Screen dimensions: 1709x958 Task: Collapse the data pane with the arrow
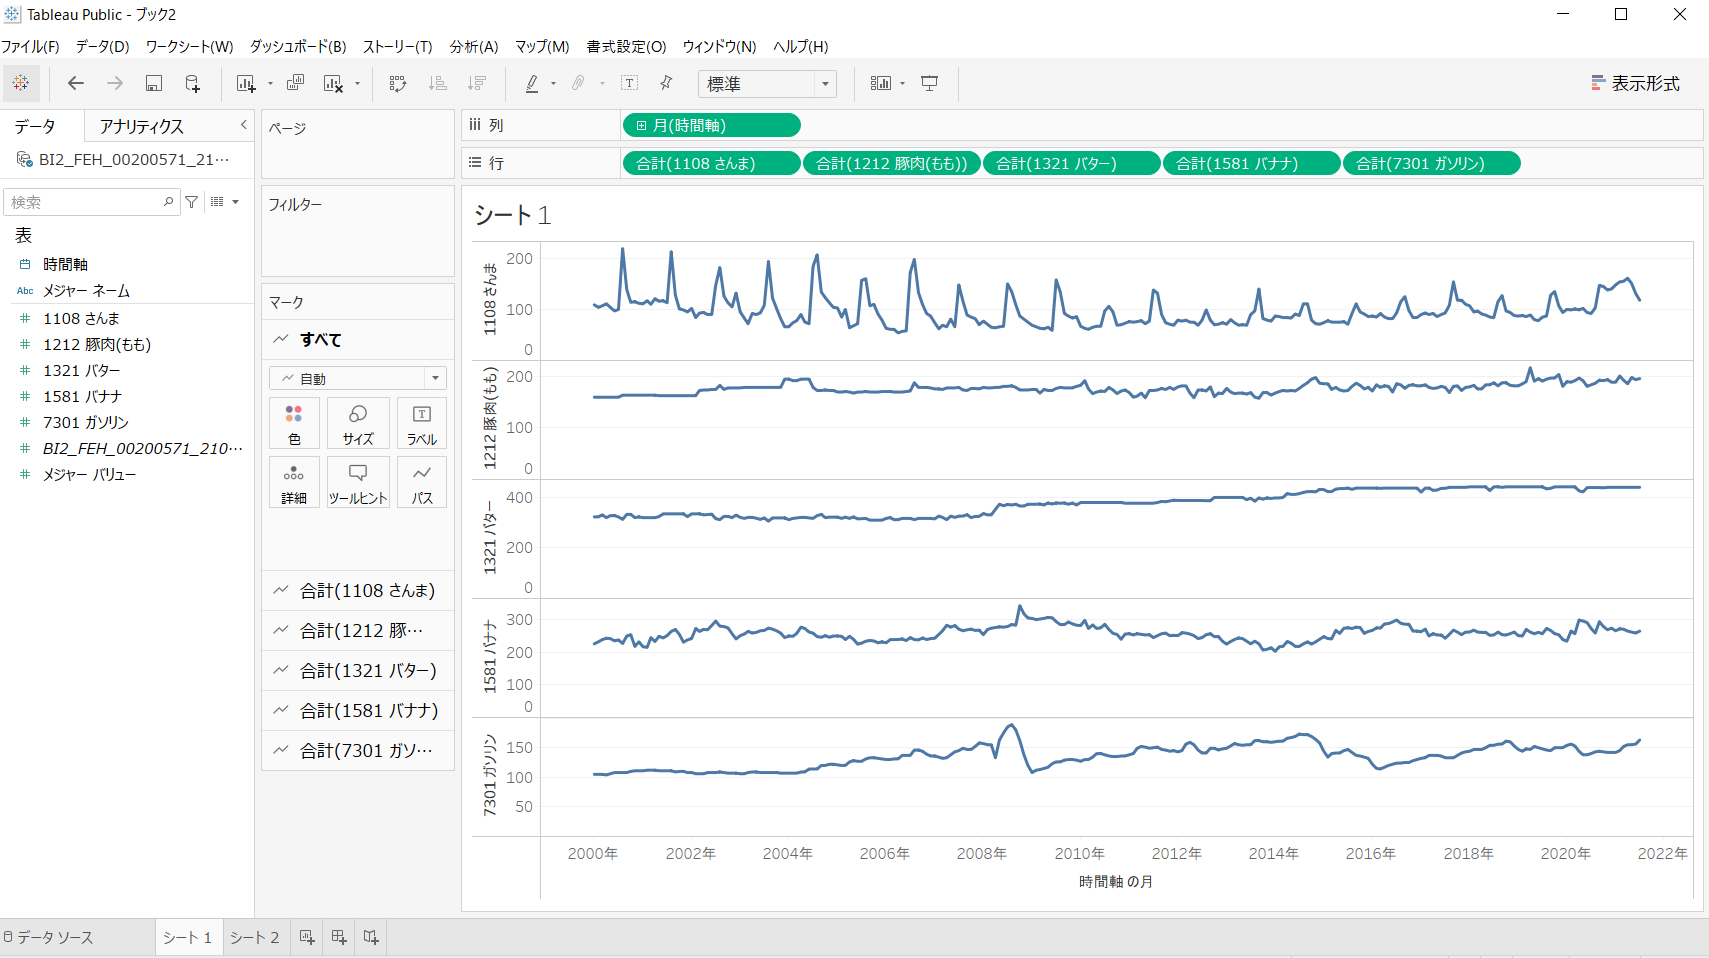point(243,125)
